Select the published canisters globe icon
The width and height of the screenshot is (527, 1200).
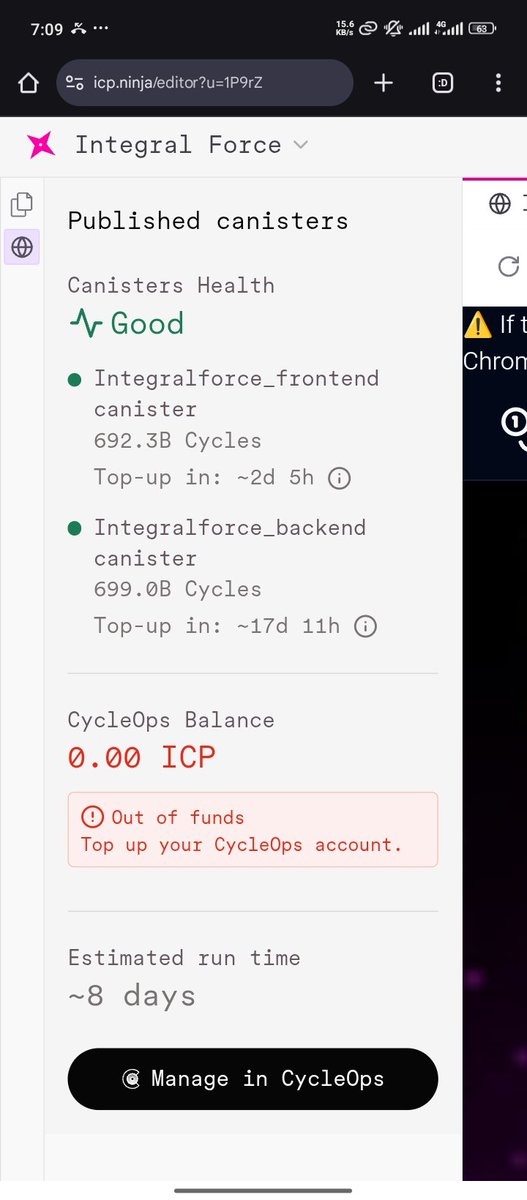click(x=21, y=246)
